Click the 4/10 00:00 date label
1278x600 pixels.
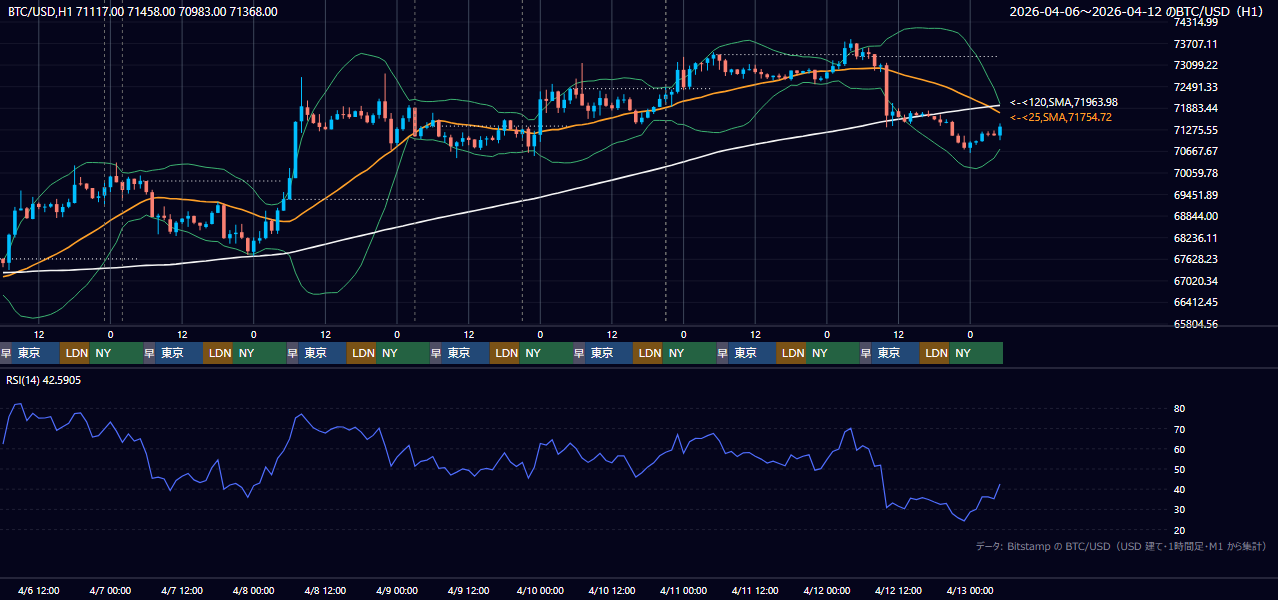coord(540,590)
